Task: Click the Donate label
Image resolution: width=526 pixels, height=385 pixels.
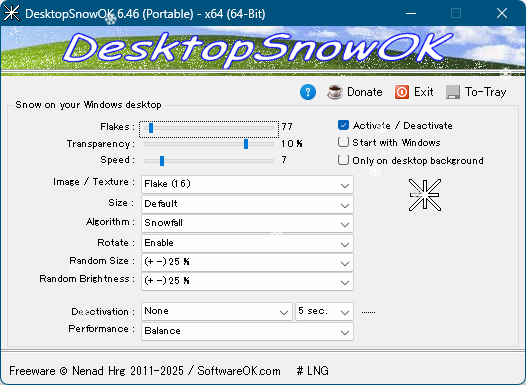Action: (365, 92)
